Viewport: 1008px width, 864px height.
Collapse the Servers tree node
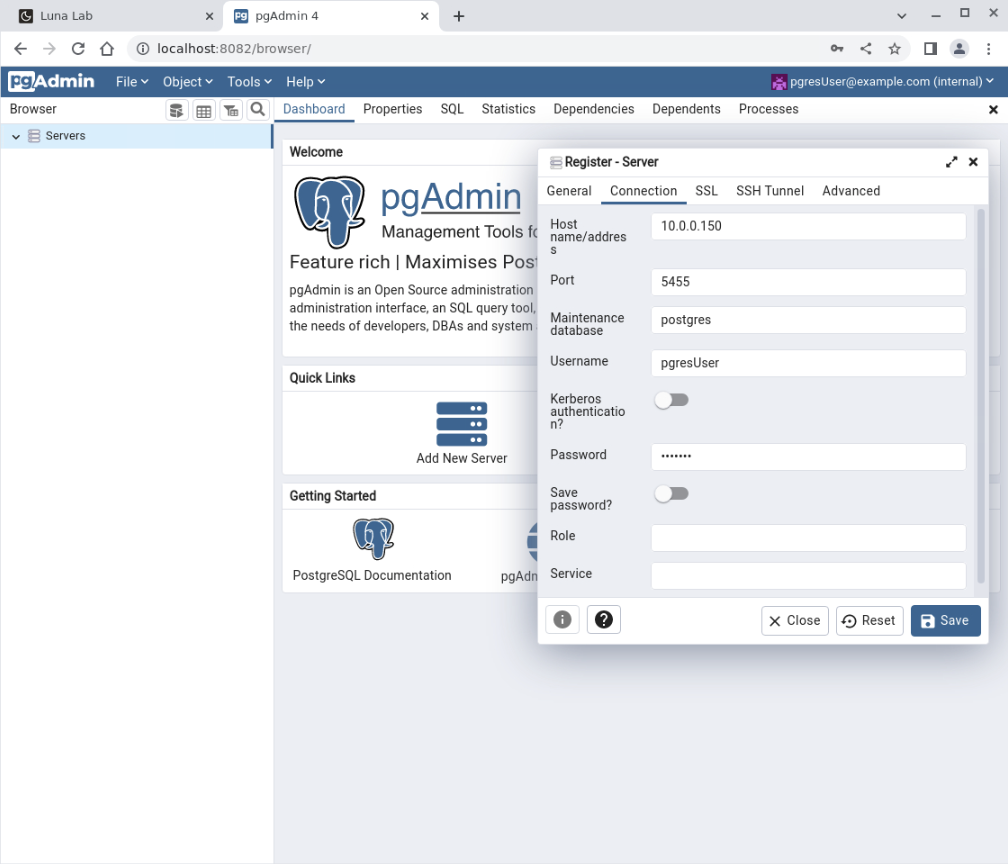point(16,136)
